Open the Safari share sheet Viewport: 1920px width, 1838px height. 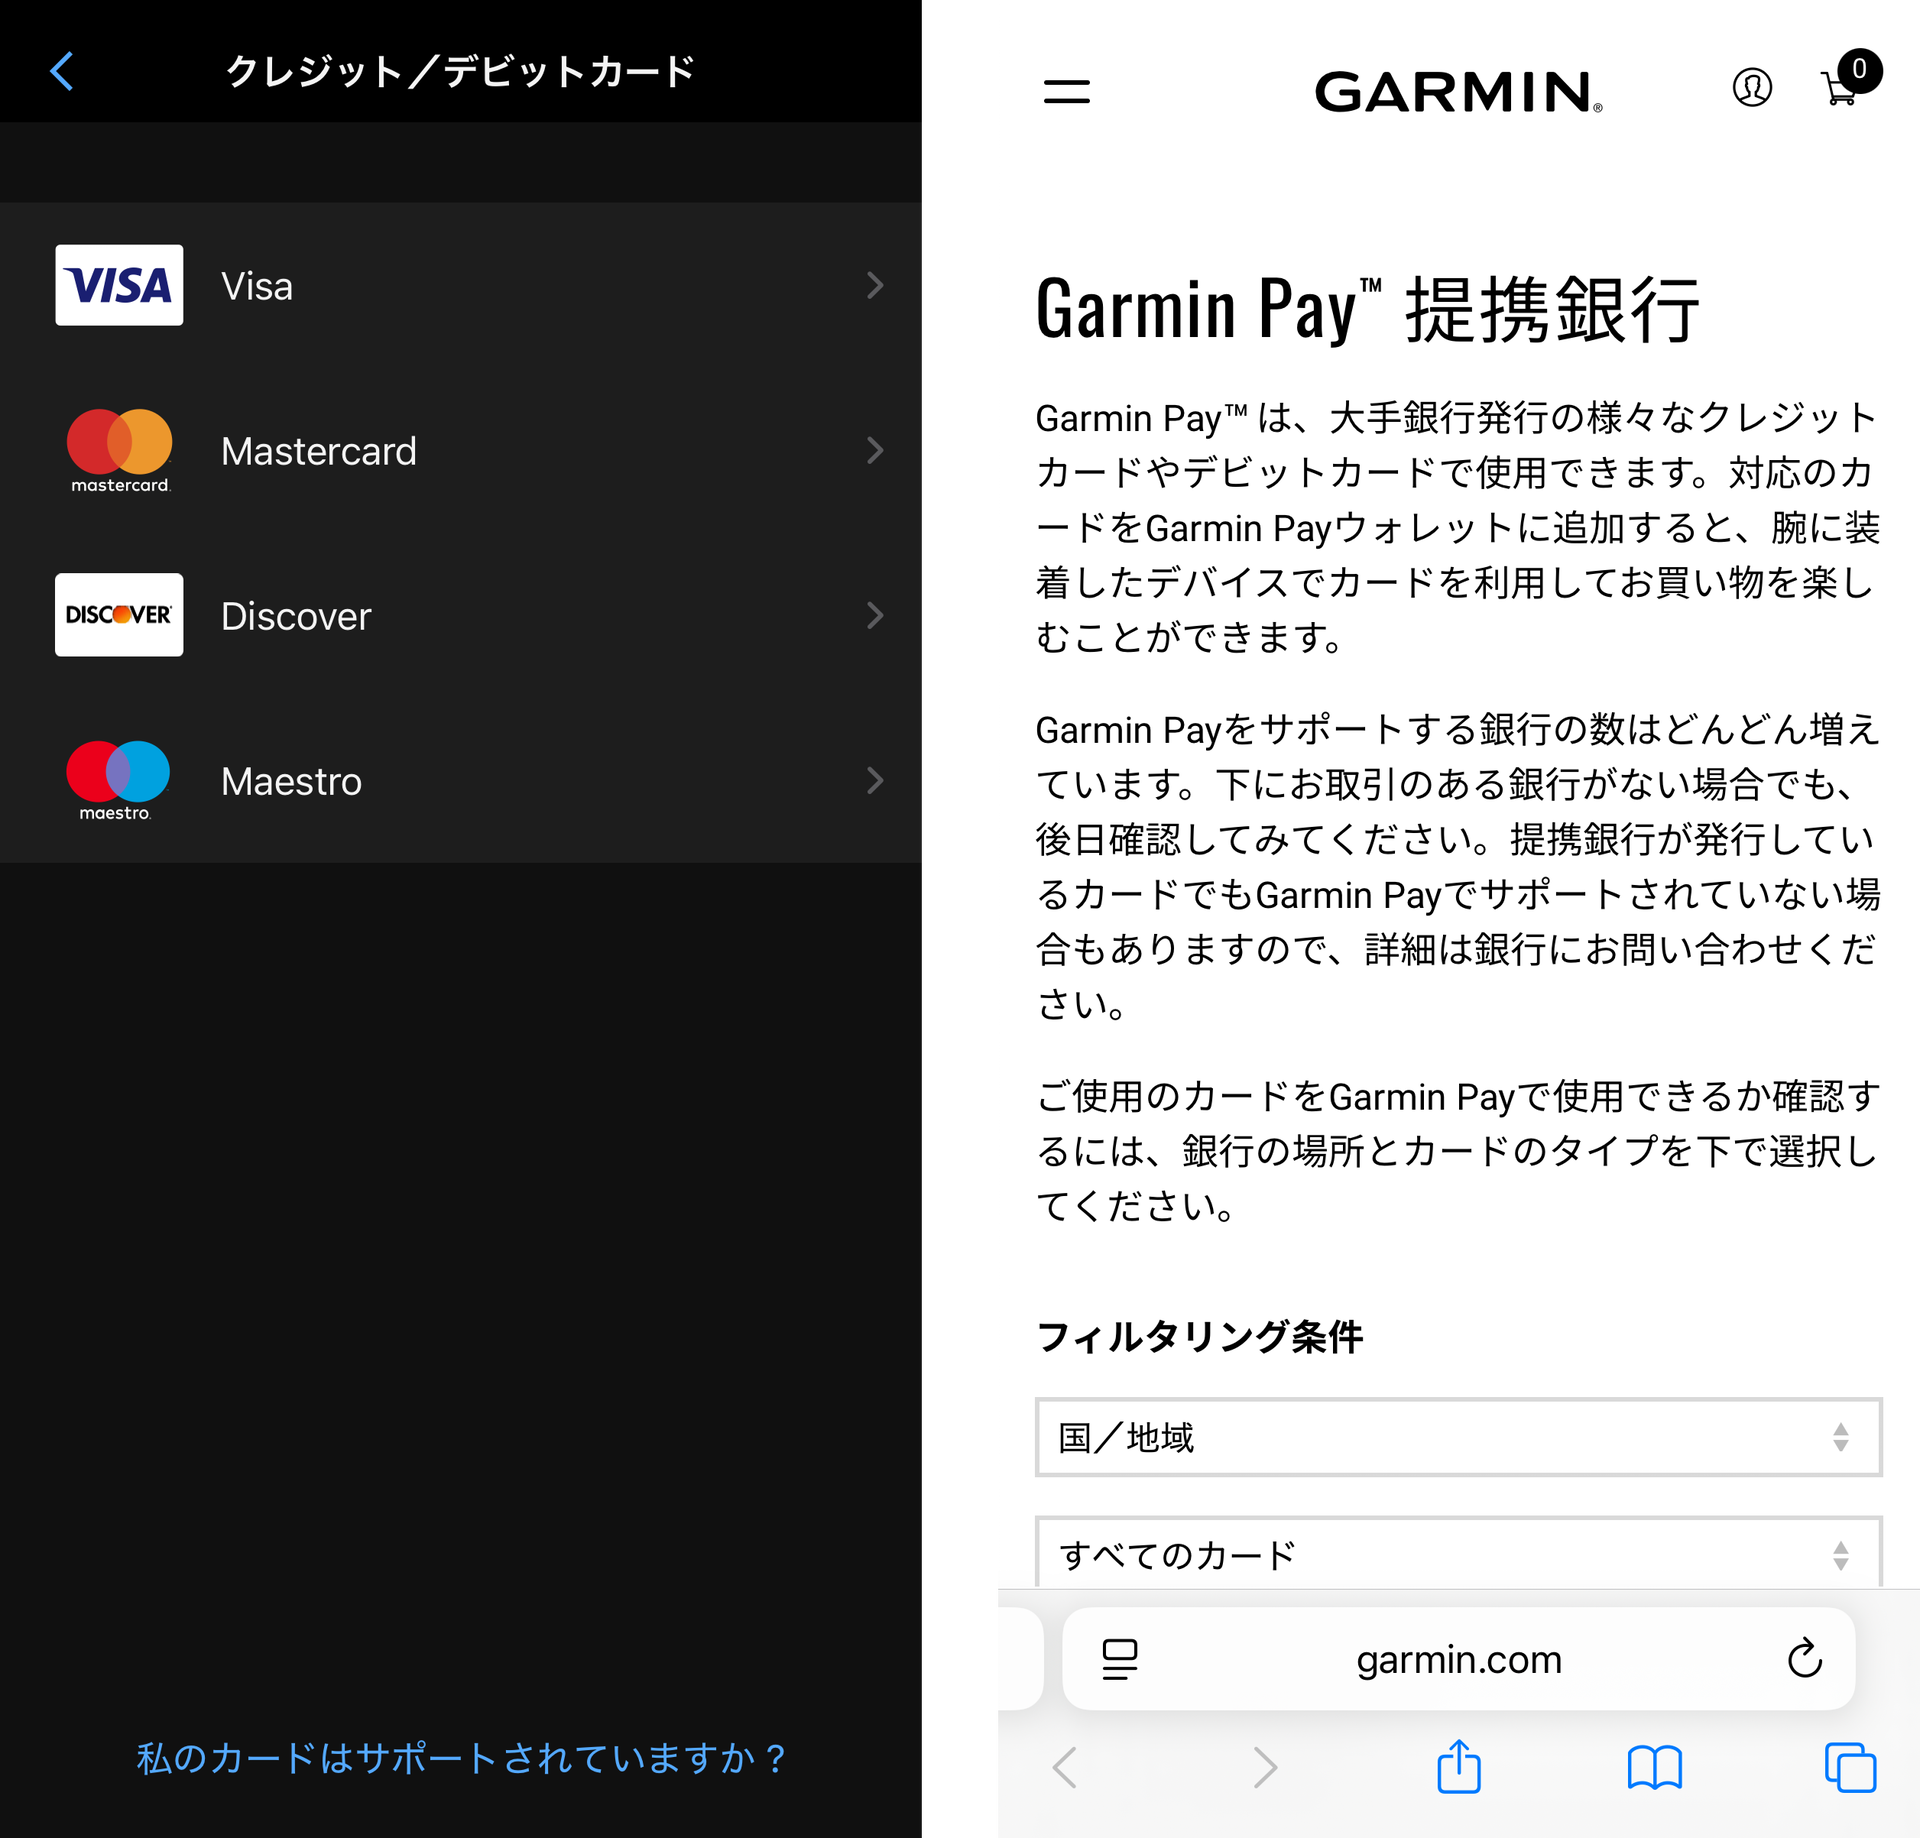coord(1458,1765)
